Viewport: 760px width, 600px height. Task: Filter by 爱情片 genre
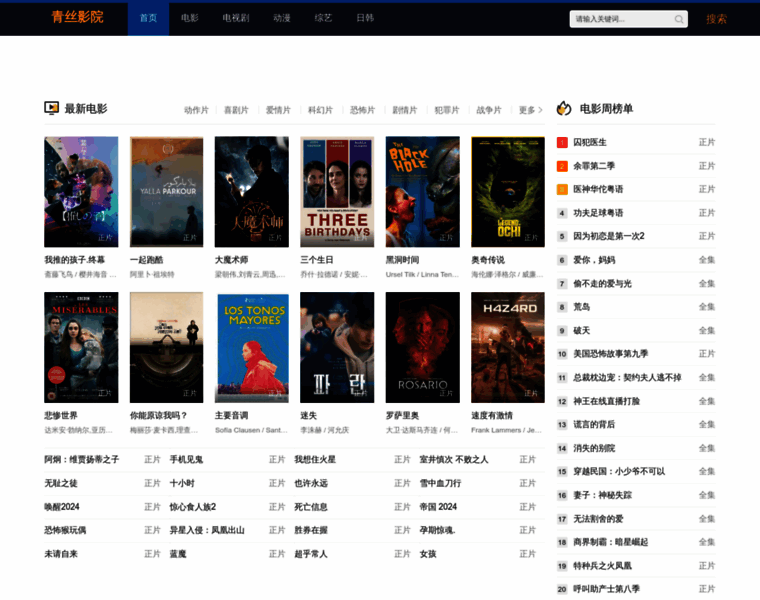click(278, 111)
